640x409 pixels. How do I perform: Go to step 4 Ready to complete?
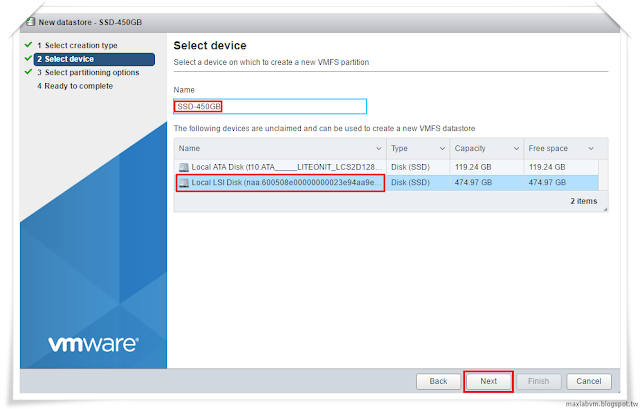pos(75,86)
